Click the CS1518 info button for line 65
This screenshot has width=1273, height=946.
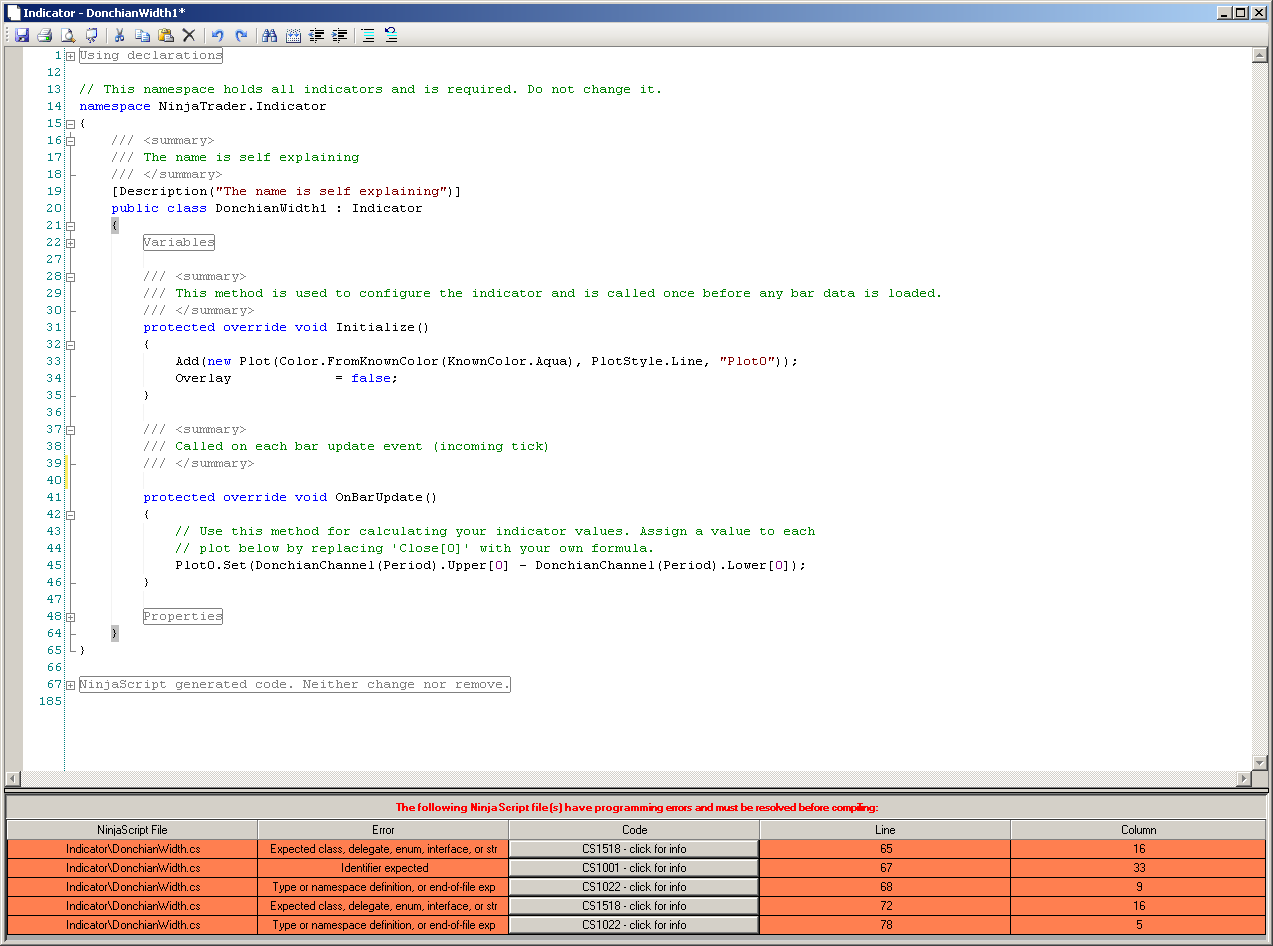click(x=634, y=849)
